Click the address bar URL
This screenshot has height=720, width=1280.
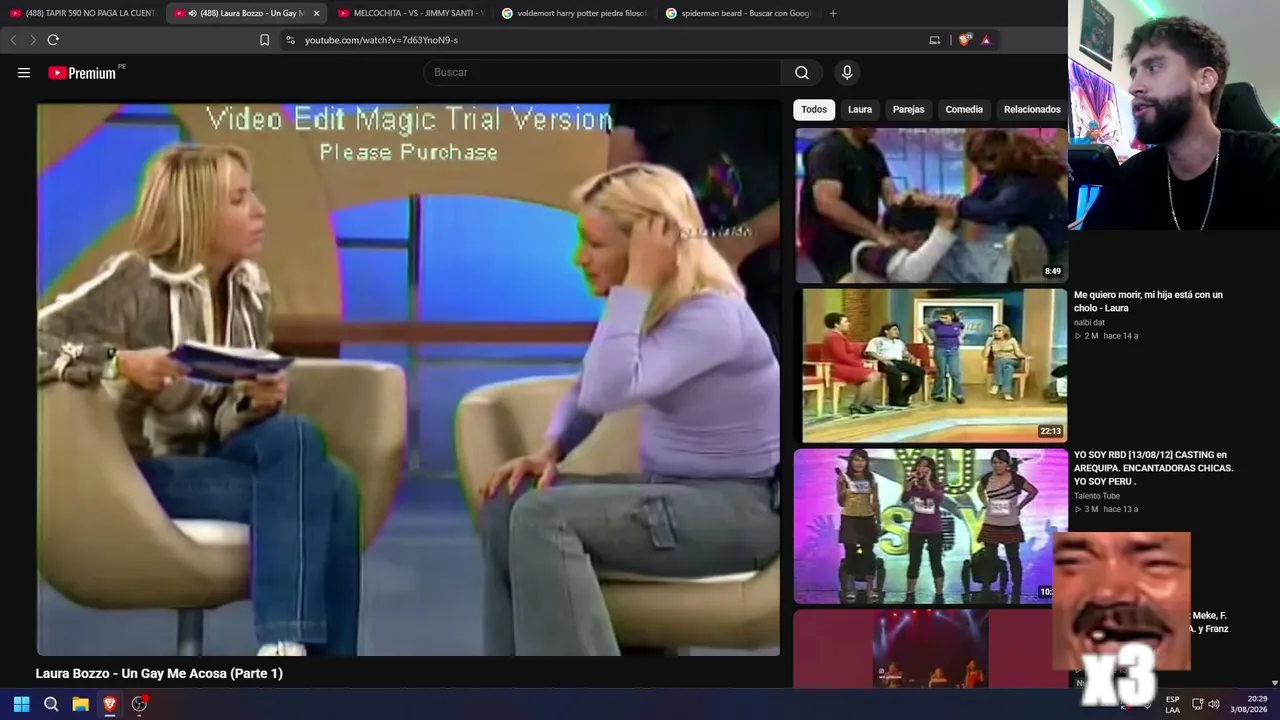[x=381, y=40]
